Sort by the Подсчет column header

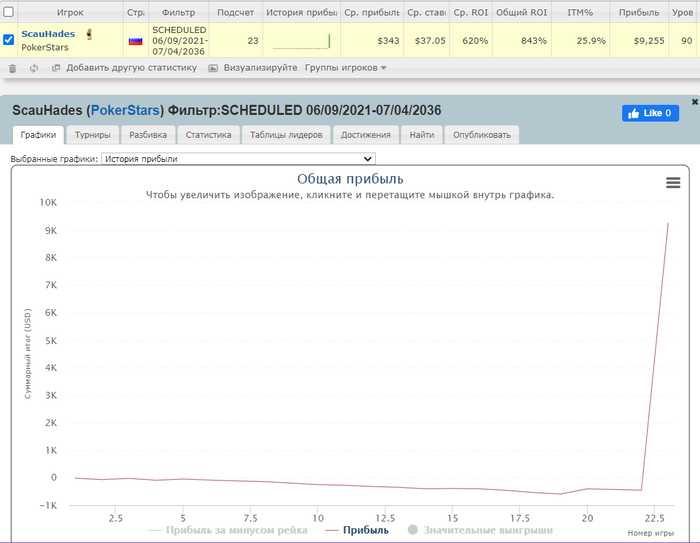coord(235,13)
